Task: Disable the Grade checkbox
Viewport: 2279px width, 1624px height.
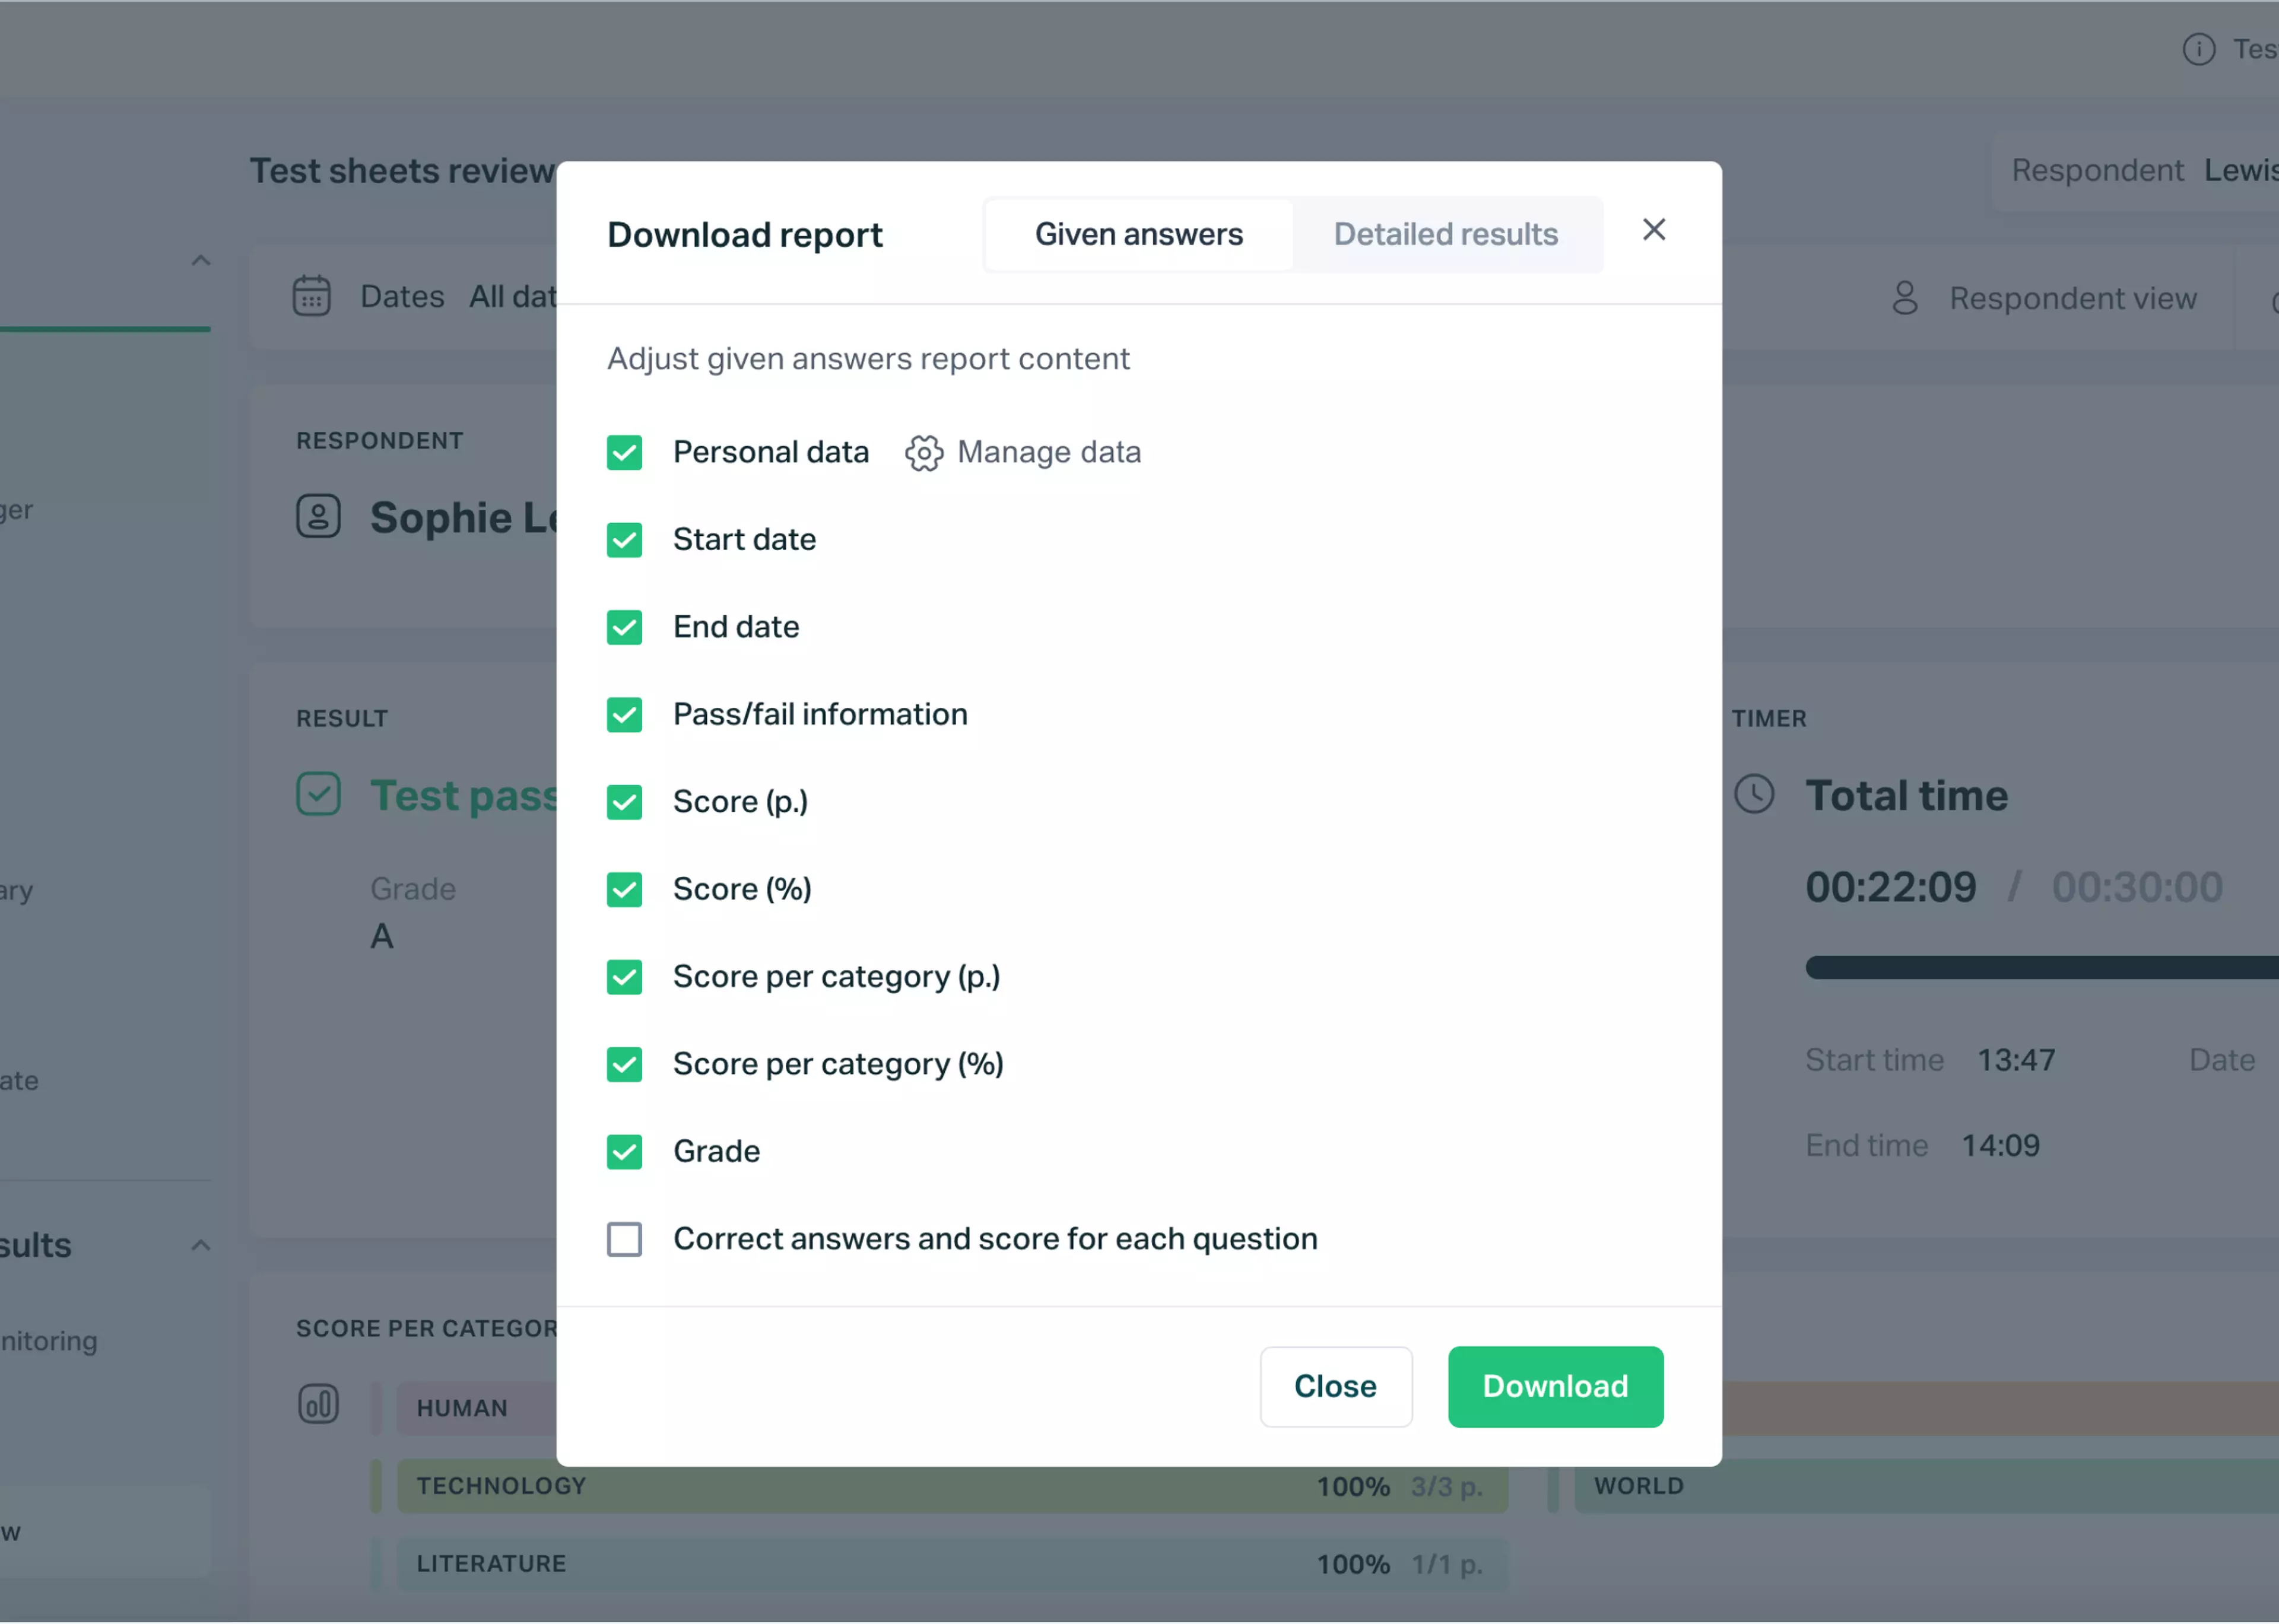Action: coord(626,1151)
